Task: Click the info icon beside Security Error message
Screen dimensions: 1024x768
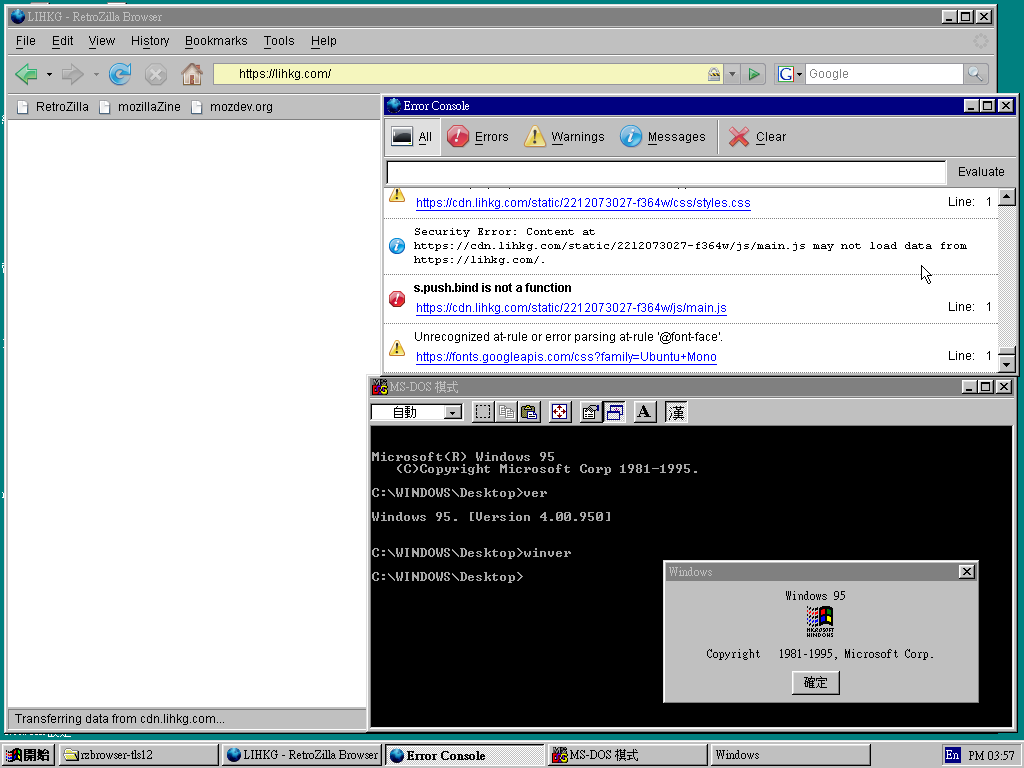Action: (397, 246)
